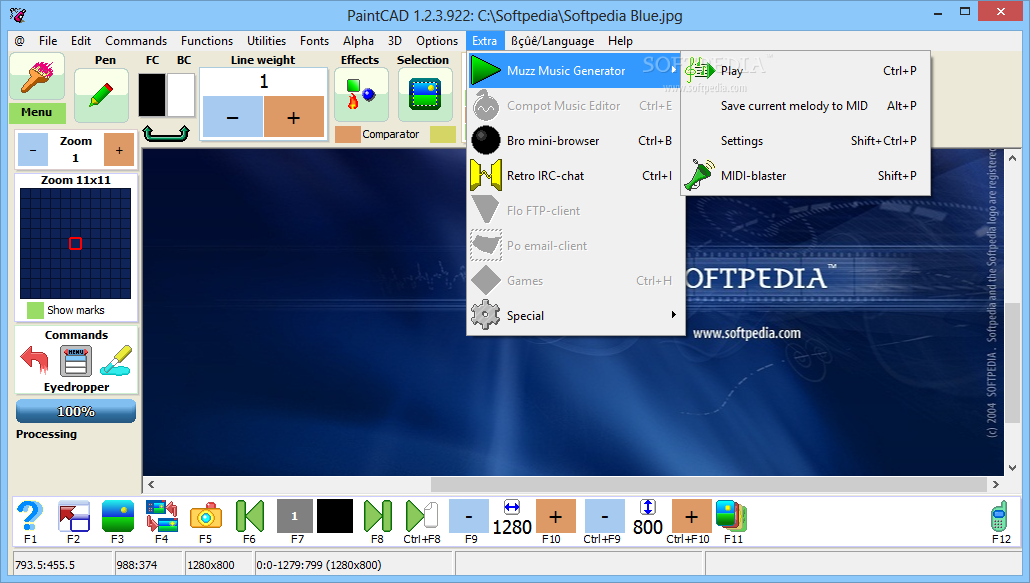Screen dimensions: 1030x583
Task: Click the 1280 width value
Action: [512, 527]
